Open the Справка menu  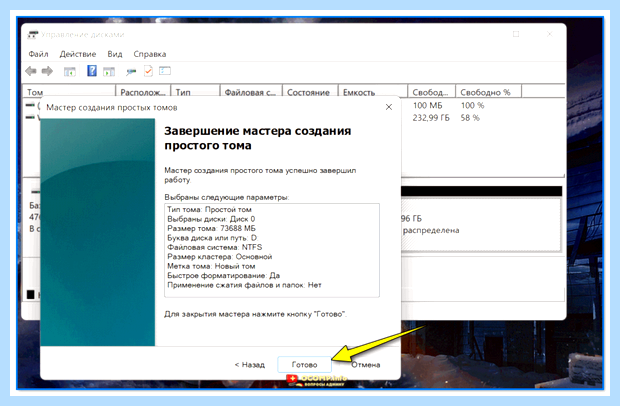[149, 54]
